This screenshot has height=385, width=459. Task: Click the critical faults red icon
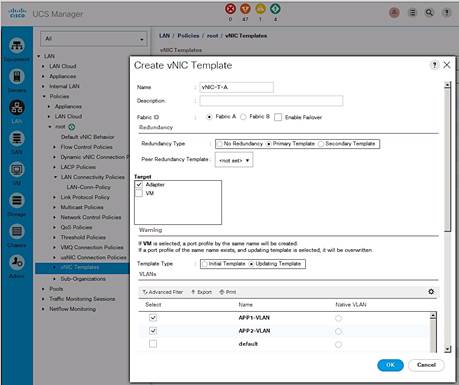tap(230, 9)
